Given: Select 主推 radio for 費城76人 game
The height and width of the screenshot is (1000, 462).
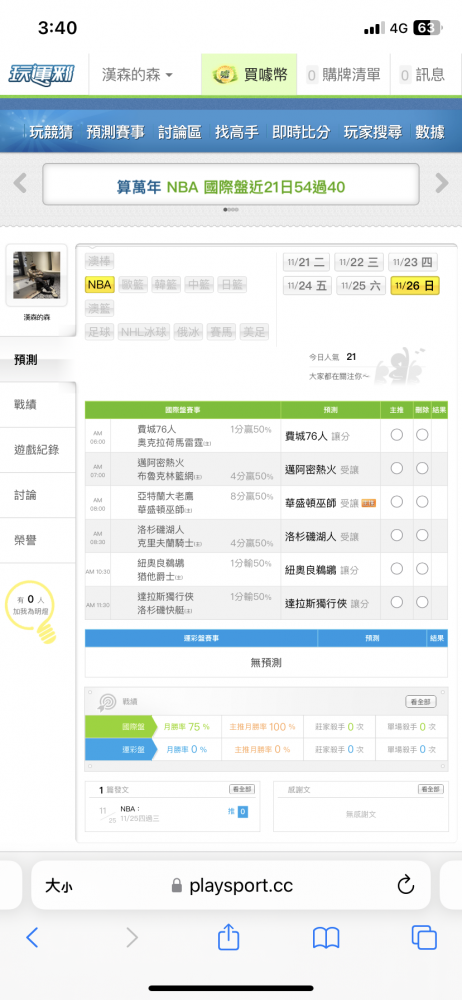Looking at the screenshot, I should click(x=397, y=436).
